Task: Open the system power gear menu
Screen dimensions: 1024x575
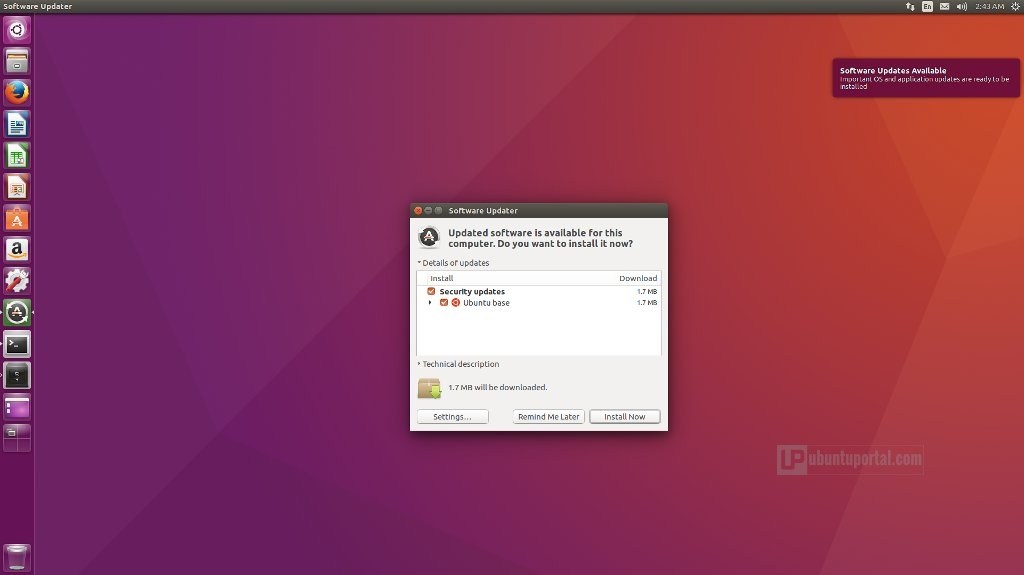Action: (x=1016, y=7)
